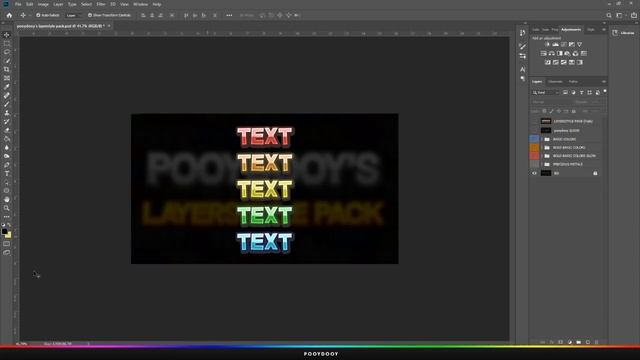Select the Gradient tool
The image size is (640, 360).
coord(7,139)
